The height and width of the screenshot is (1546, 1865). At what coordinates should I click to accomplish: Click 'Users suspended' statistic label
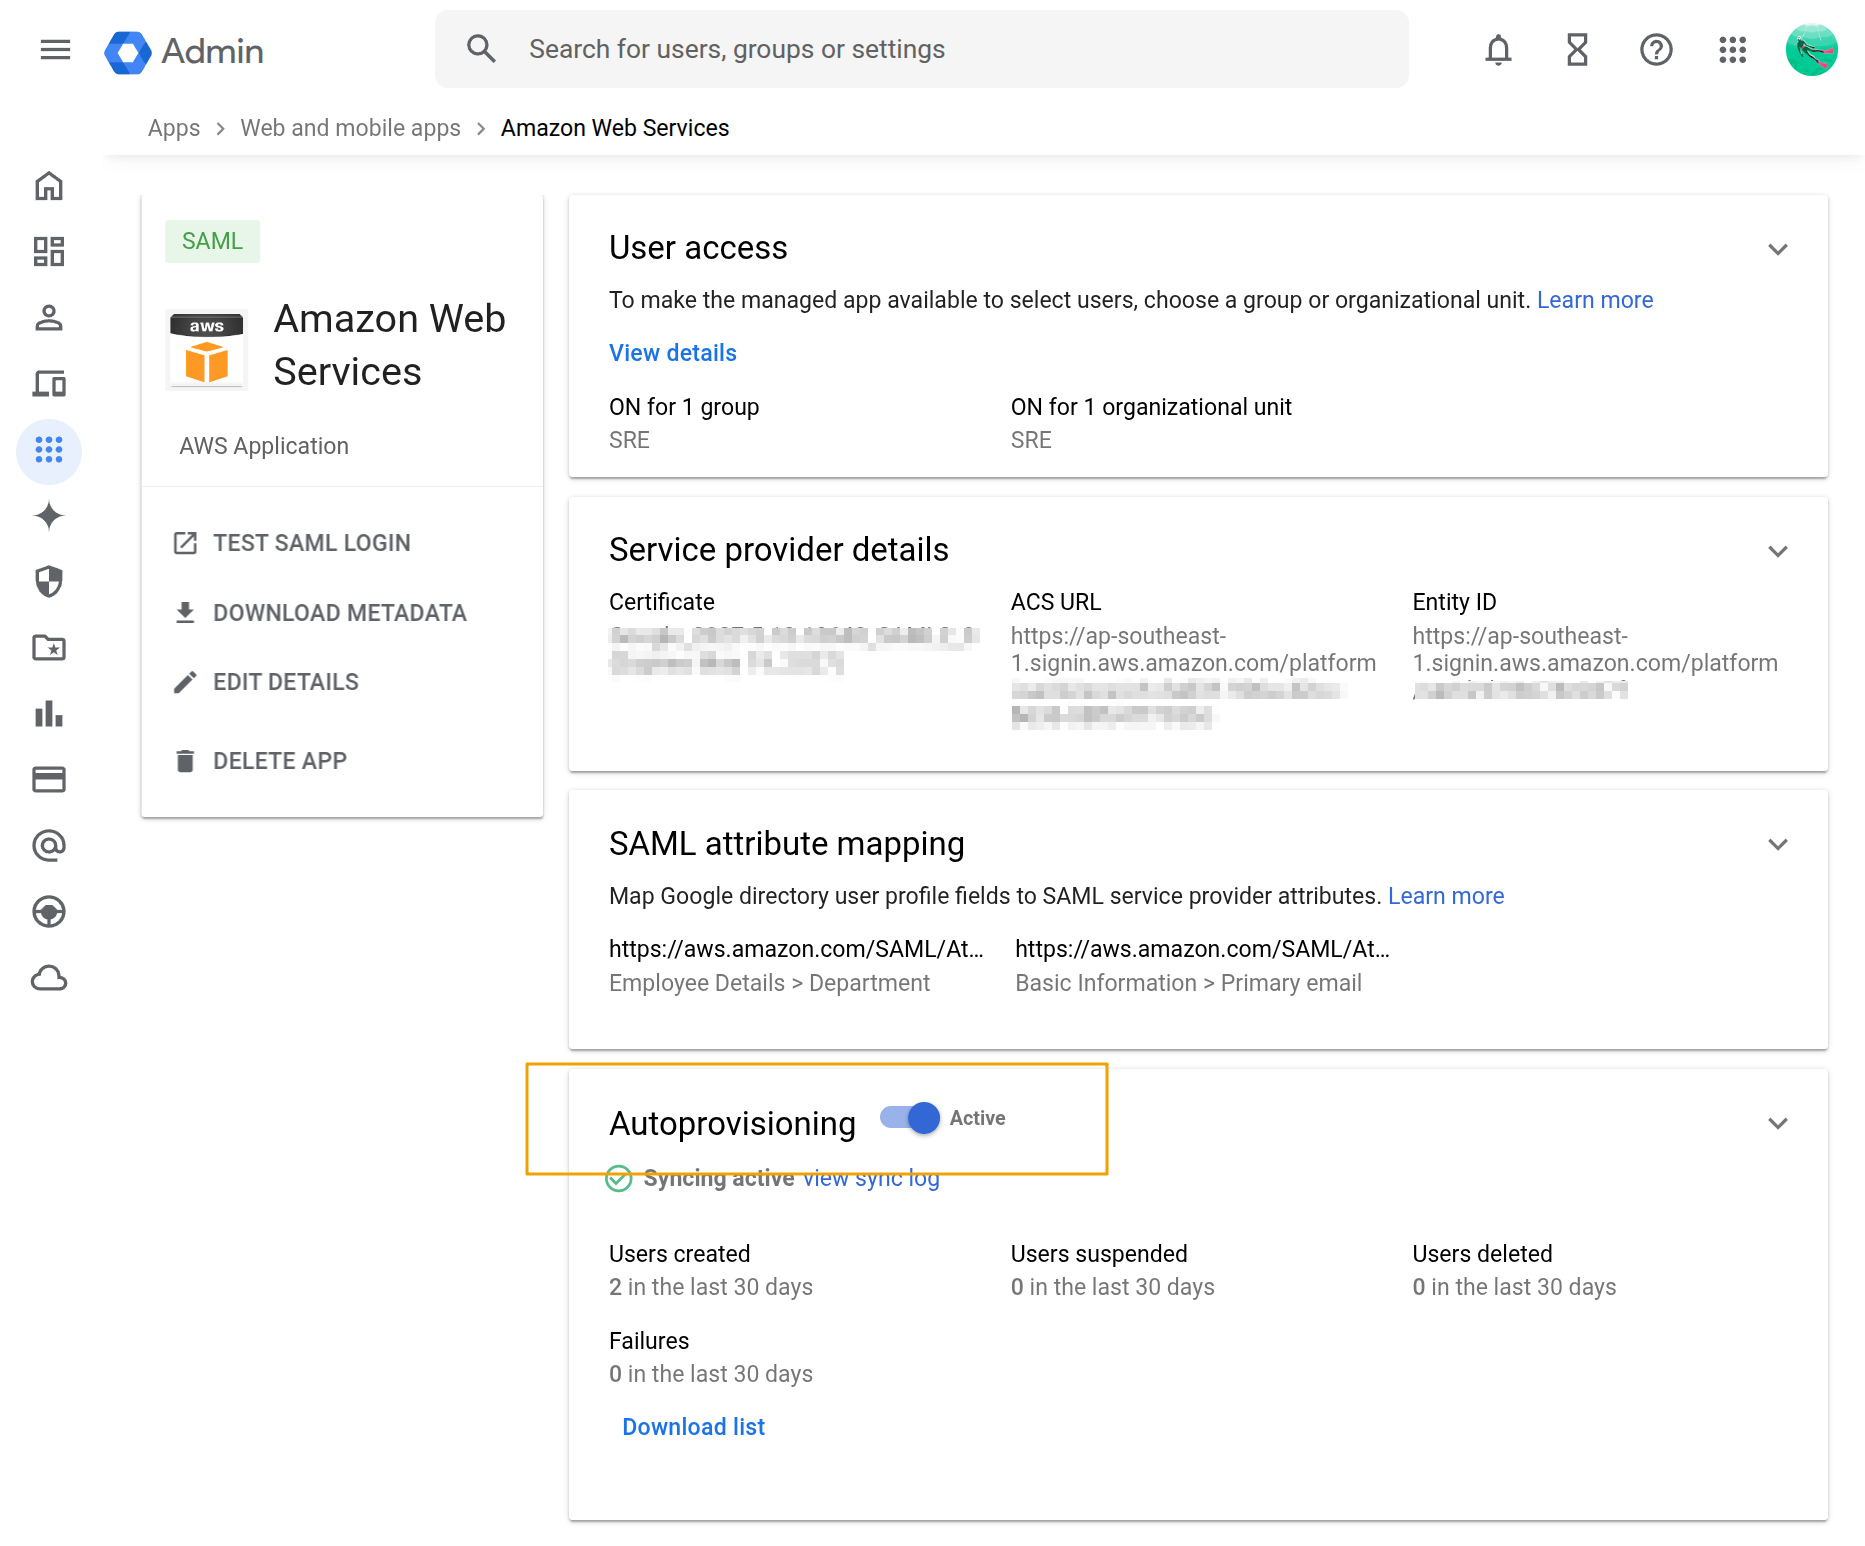pos(1099,1254)
